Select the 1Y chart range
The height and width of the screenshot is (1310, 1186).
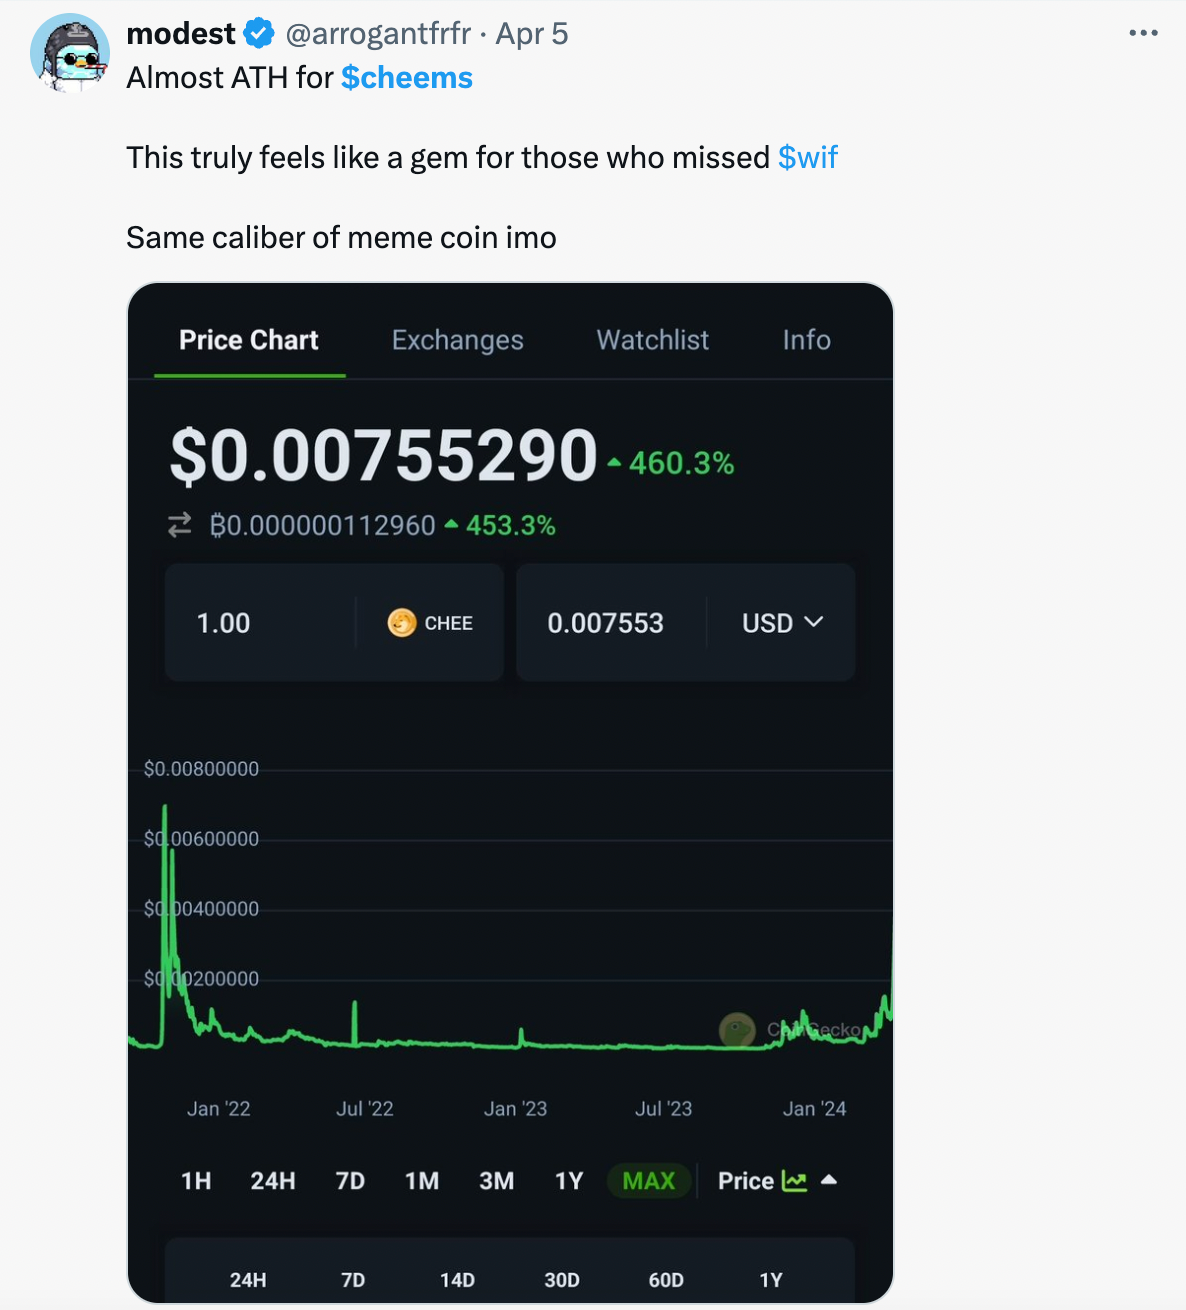tap(569, 1181)
